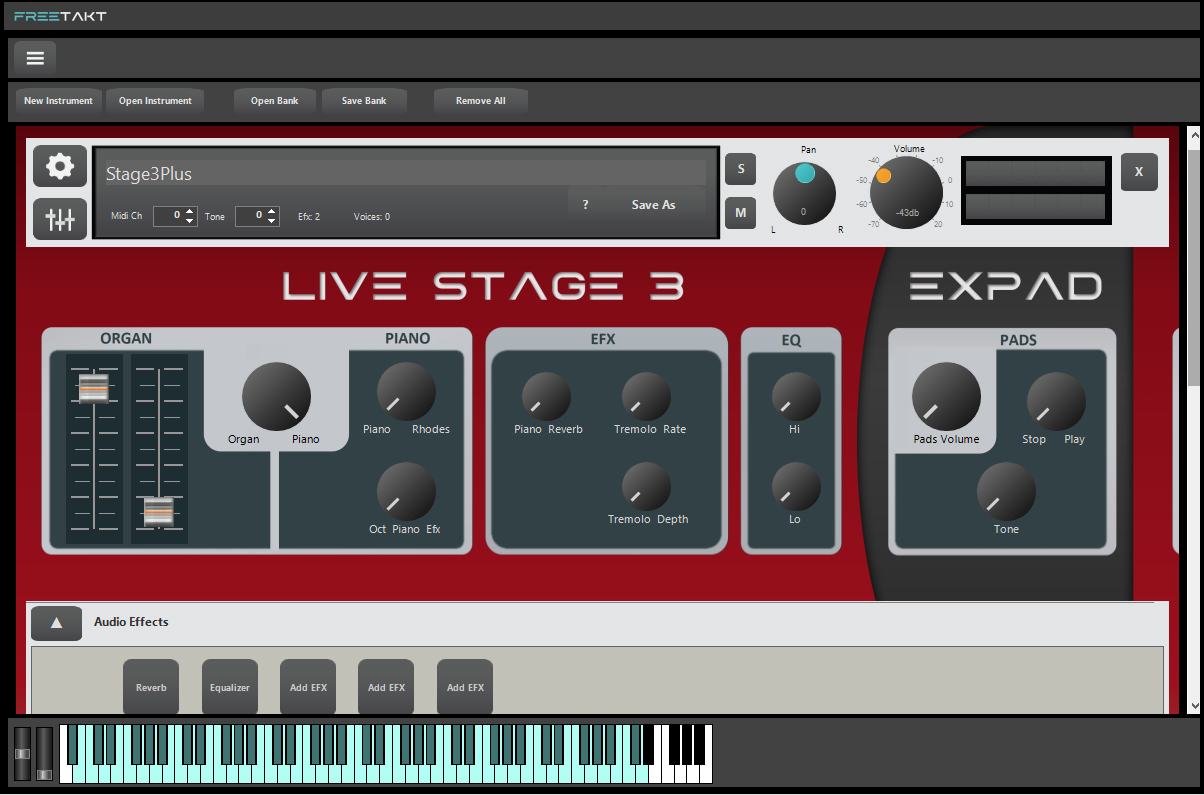Decrease the Tone value
This screenshot has width=1204, height=795.
(x=272, y=220)
